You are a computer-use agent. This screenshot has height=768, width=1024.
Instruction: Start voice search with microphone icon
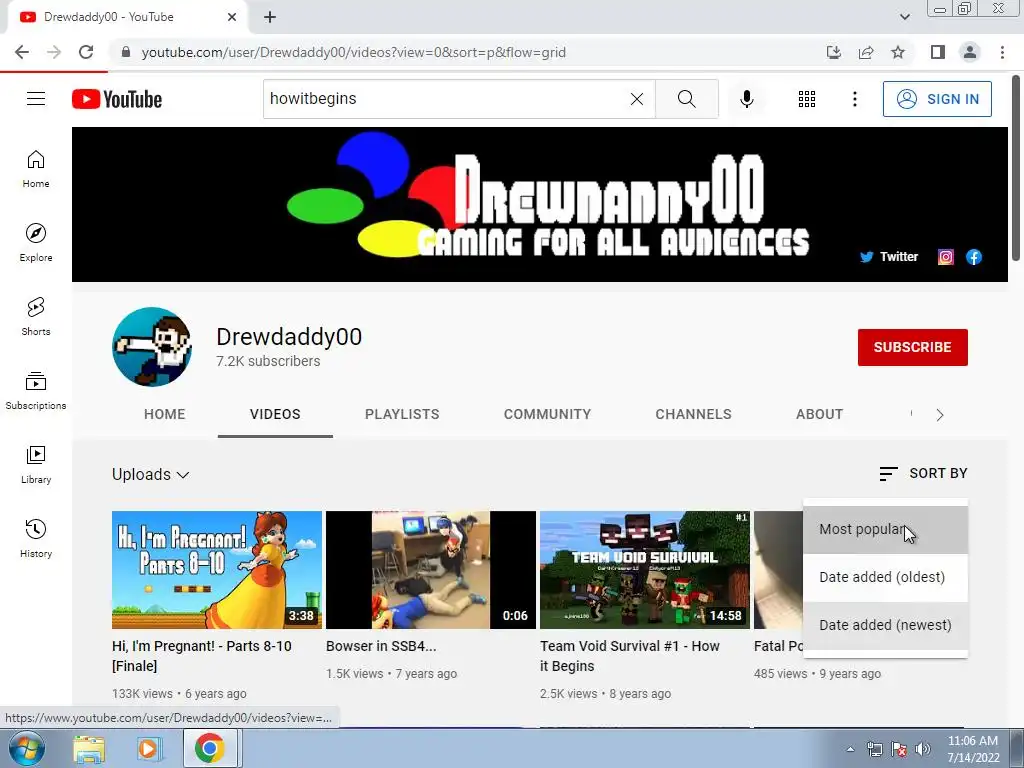point(746,99)
